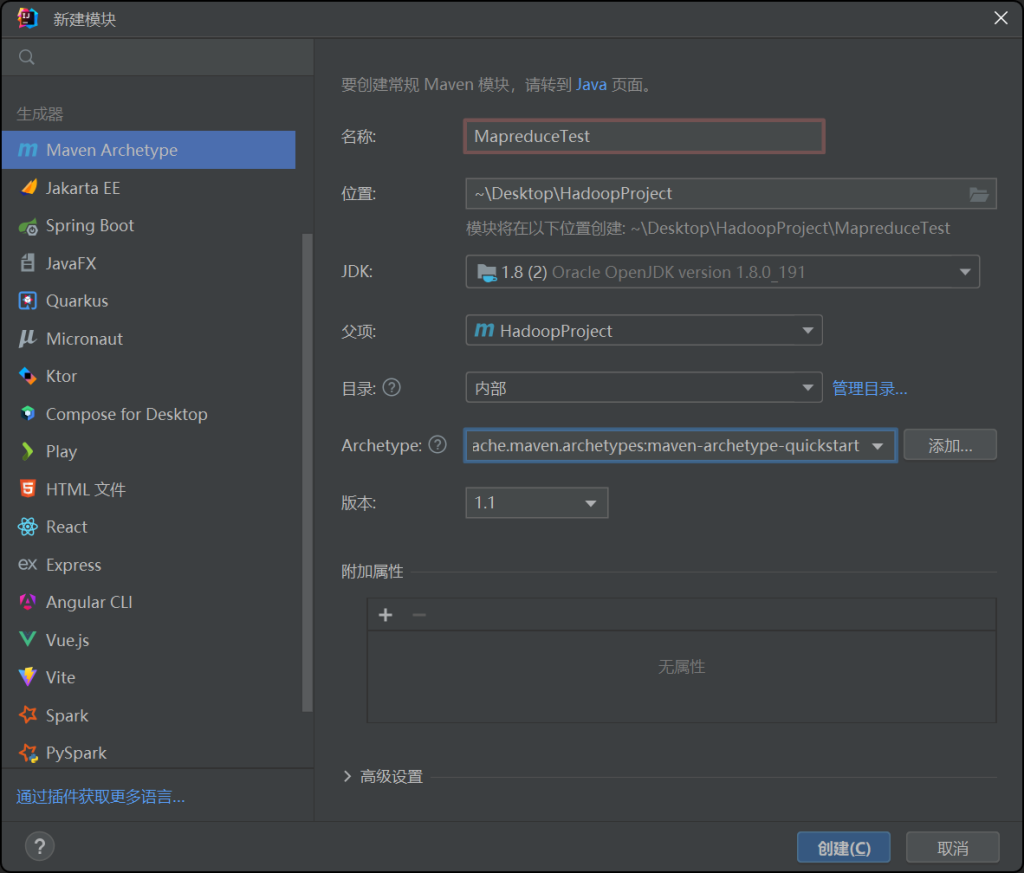Select Maven Archetype in generator list
The width and height of the screenshot is (1024, 873).
[x=111, y=150]
